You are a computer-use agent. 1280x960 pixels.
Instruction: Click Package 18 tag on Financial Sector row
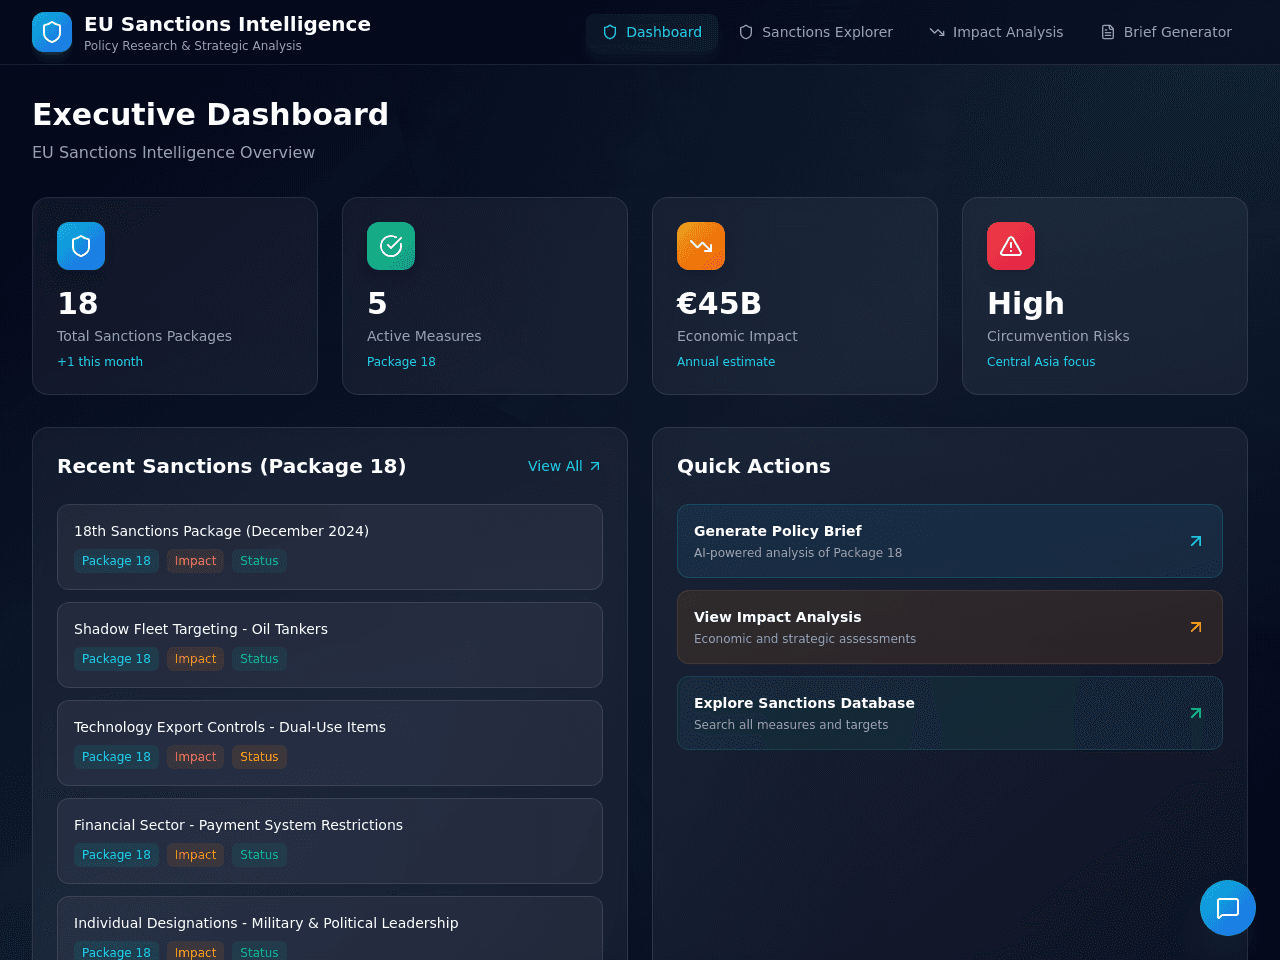tap(116, 855)
